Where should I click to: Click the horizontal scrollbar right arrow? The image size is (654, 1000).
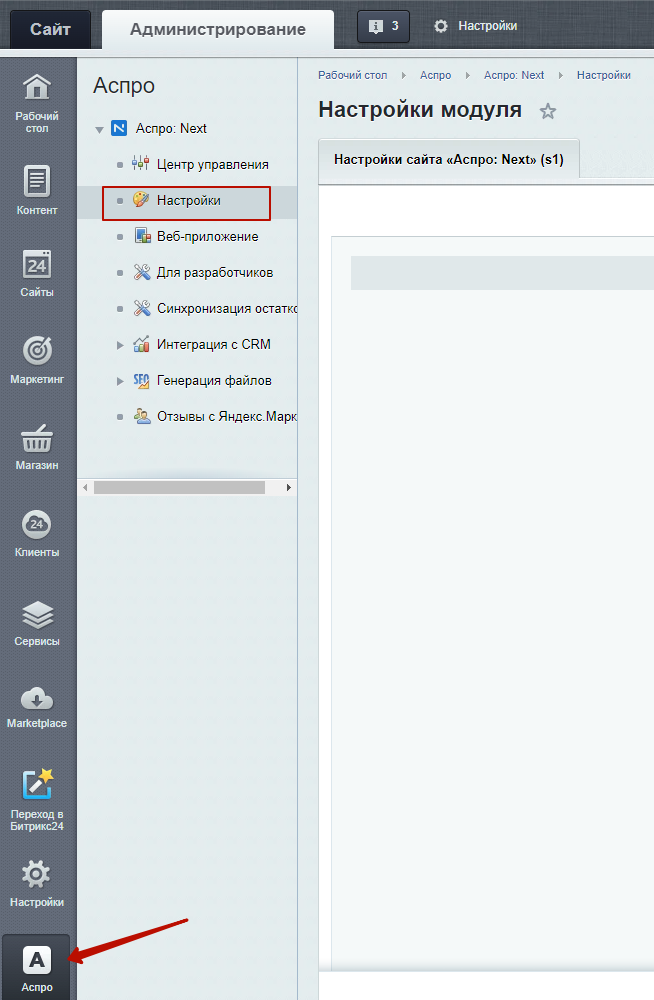coord(288,487)
